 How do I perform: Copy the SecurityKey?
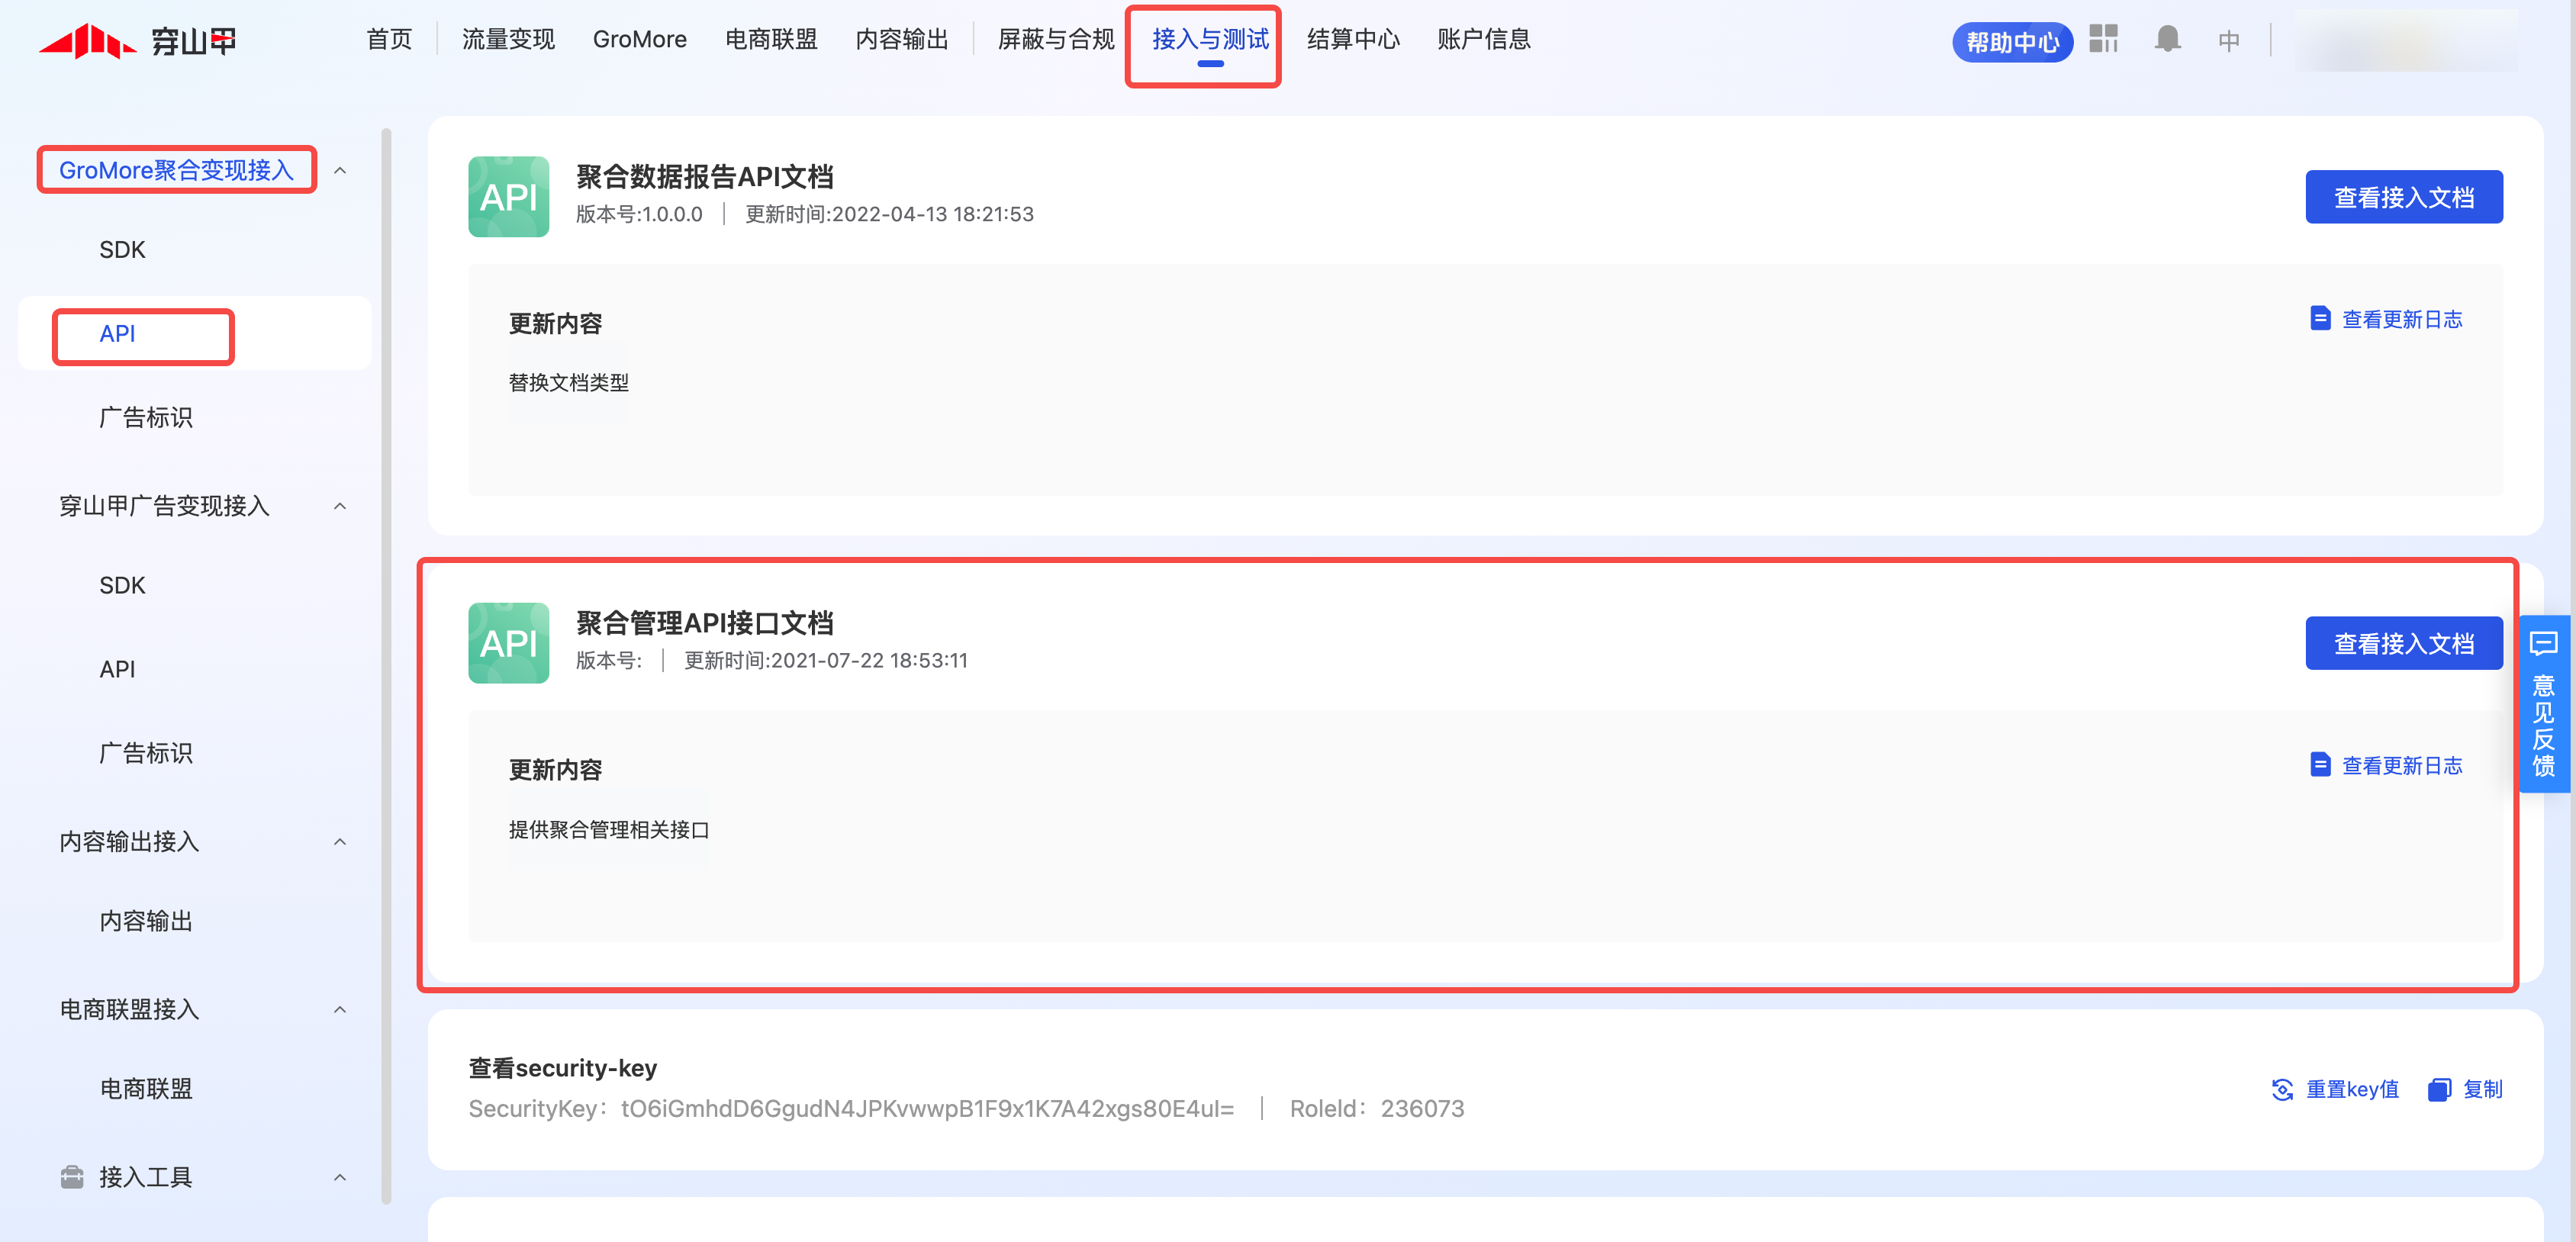click(x=2465, y=1089)
